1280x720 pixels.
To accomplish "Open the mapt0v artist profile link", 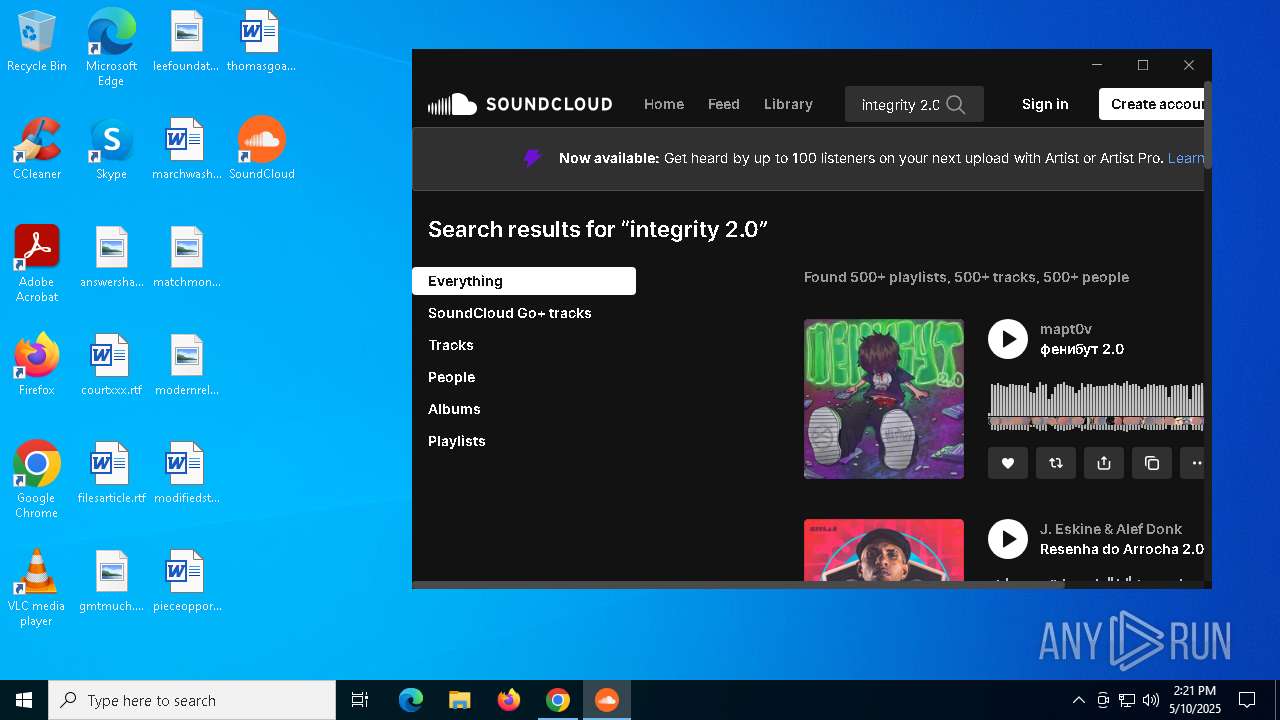I will point(1066,329).
